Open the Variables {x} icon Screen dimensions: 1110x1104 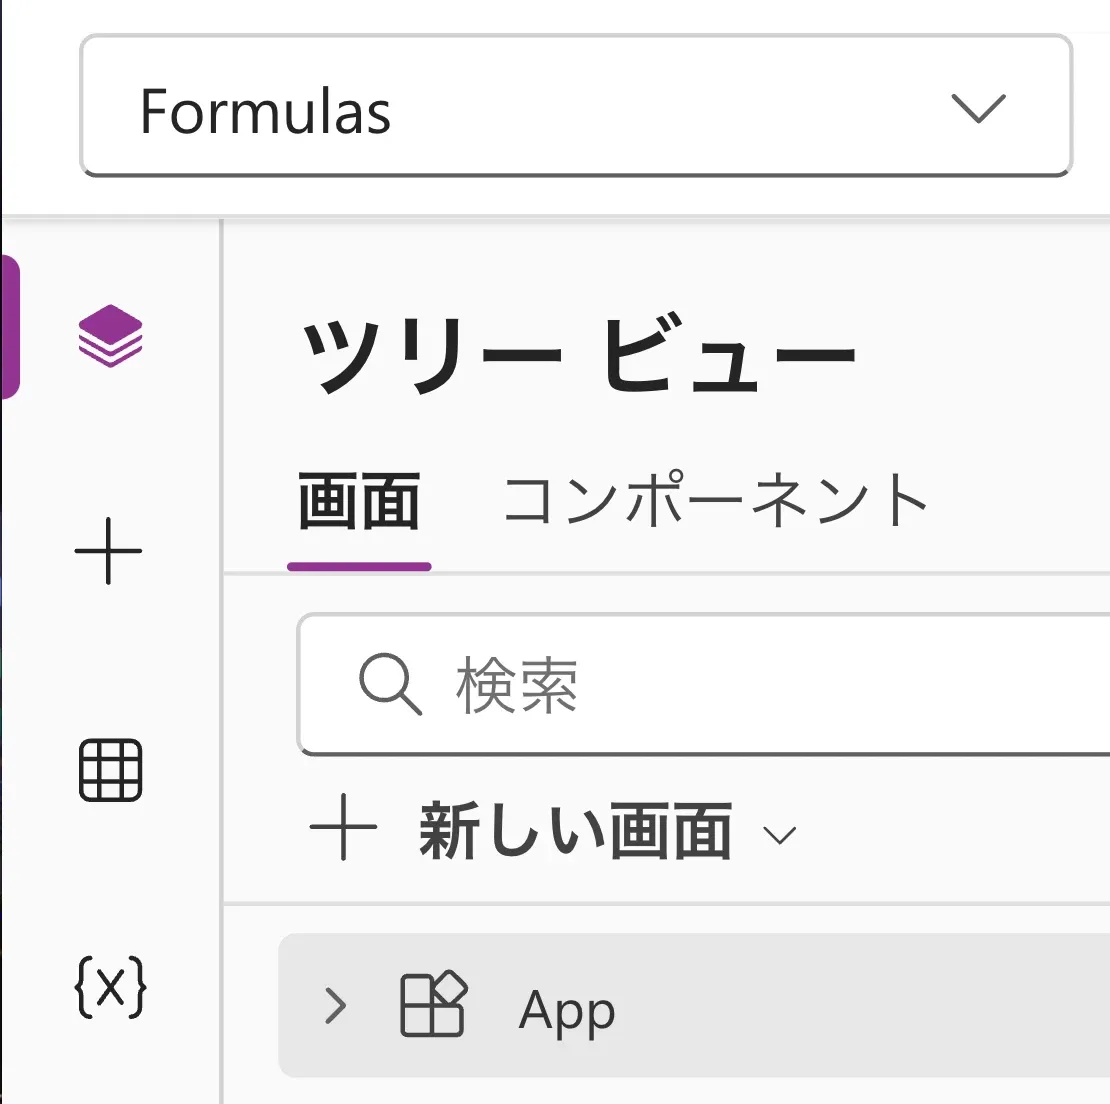click(x=110, y=987)
